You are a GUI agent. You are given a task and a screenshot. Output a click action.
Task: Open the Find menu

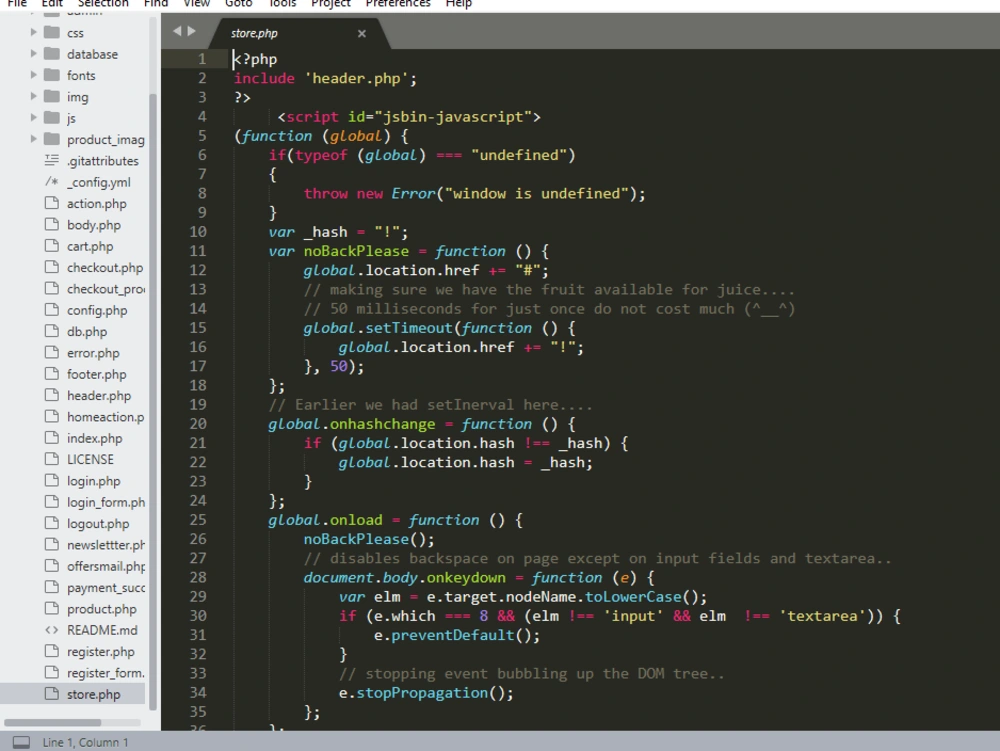click(x=156, y=3)
